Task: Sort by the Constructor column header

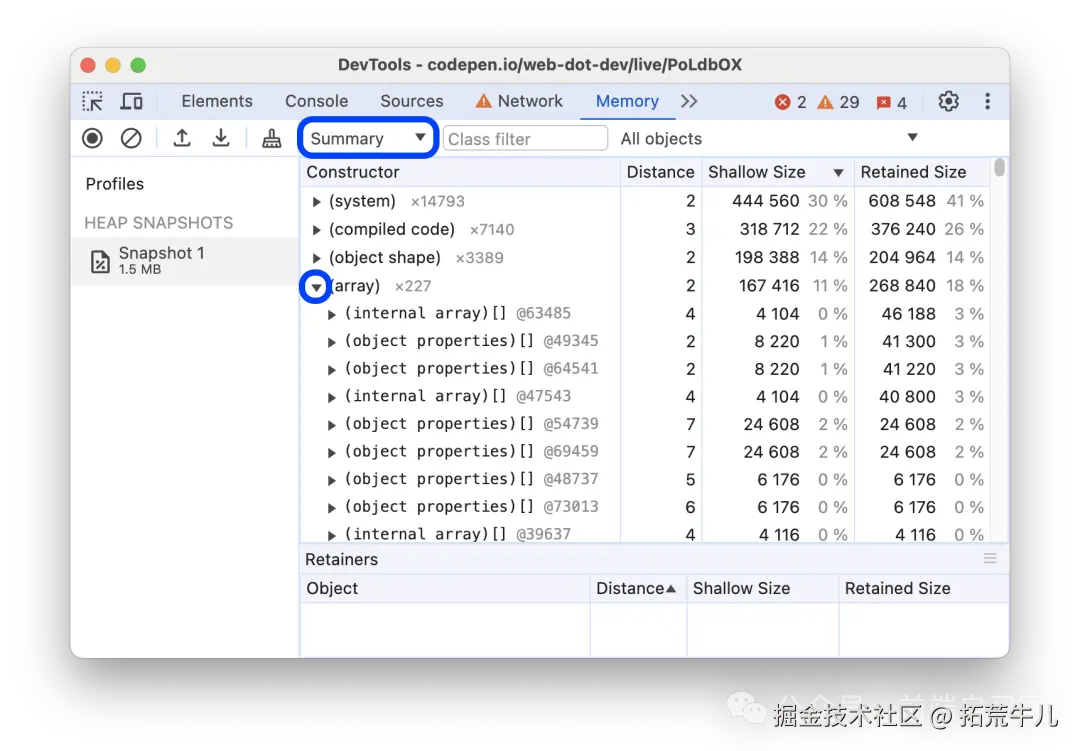Action: click(460, 172)
